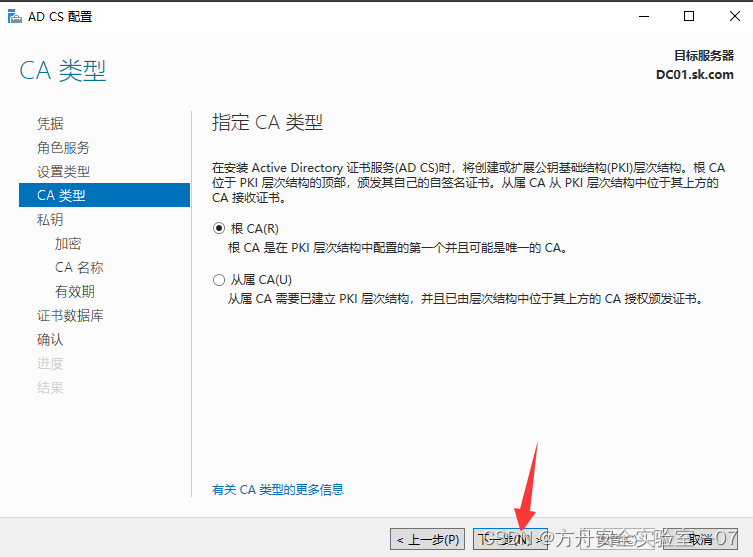The height and width of the screenshot is (557, 753).
Task: Go to the 确认 step
Action: (50, 339)
